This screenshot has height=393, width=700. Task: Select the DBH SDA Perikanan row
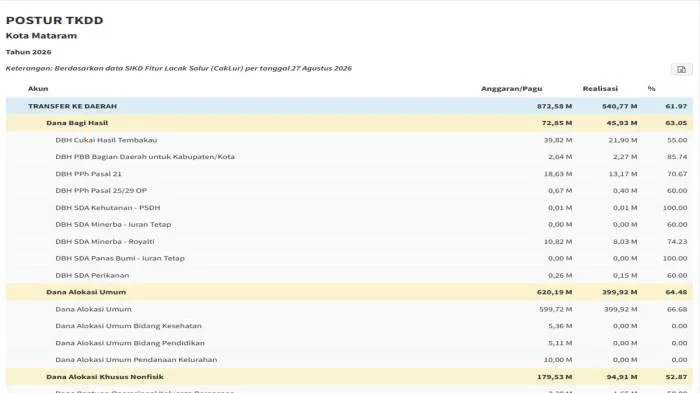[349, 276]
